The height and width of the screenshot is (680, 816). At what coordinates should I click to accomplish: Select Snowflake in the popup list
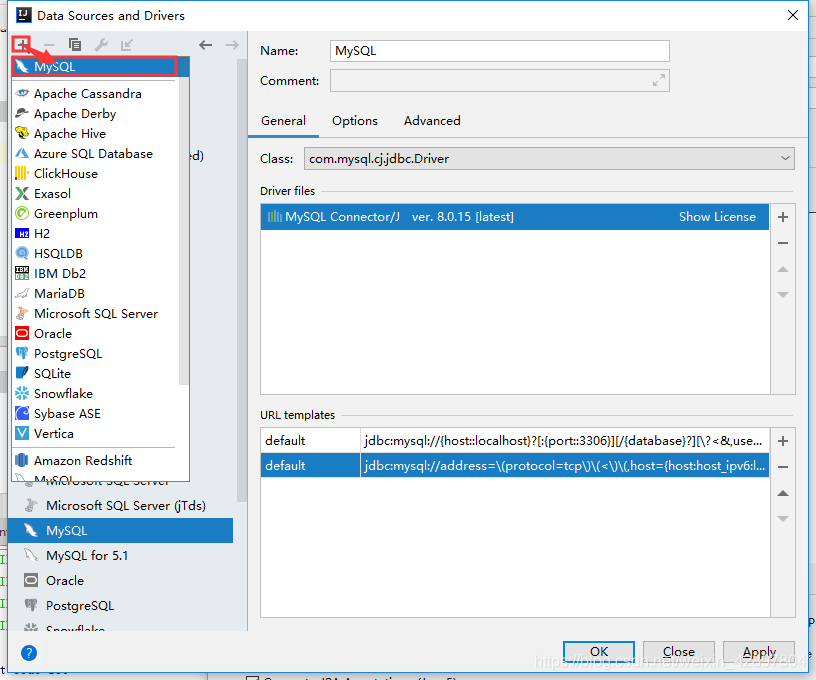95,394
